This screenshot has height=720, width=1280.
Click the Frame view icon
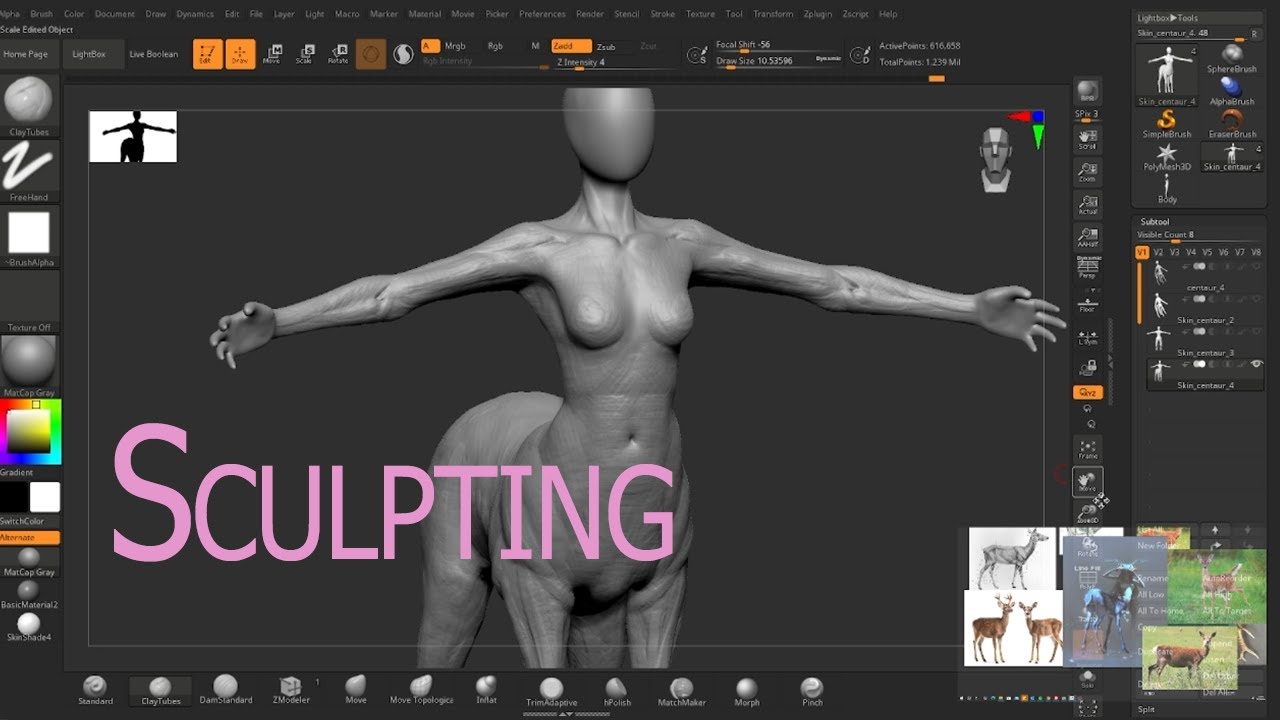1088,449
